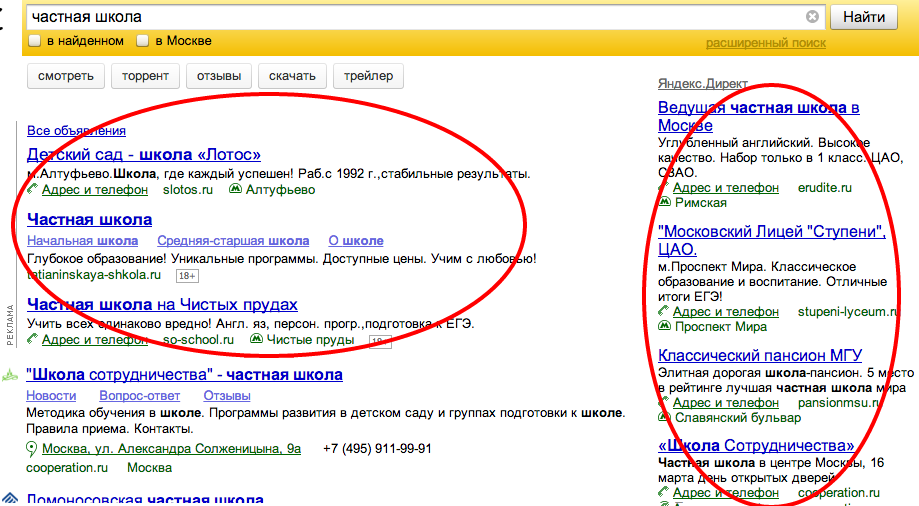Image resolution: width=919 pixels, height=506 pixels.
Task: Click the favicon beside Ломоносовская частная школа
Action: [10, 500]
